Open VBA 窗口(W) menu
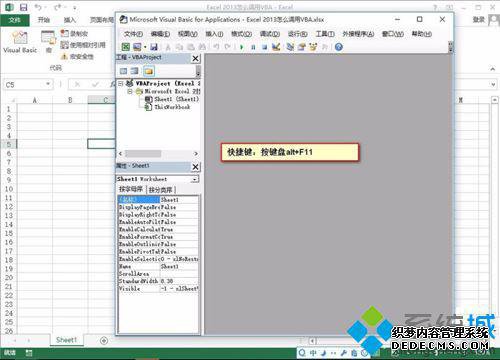 coord(393,34)
